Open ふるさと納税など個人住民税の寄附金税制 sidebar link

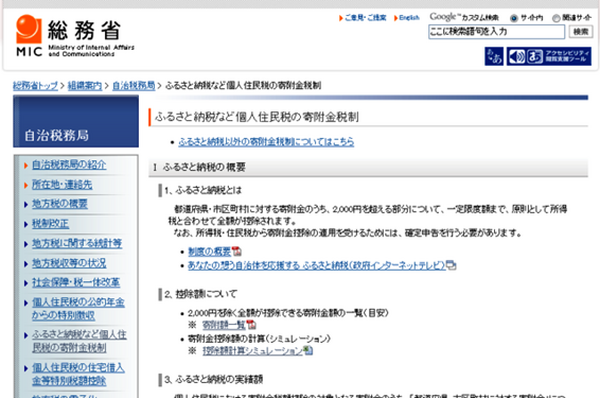tap(79, 341)
